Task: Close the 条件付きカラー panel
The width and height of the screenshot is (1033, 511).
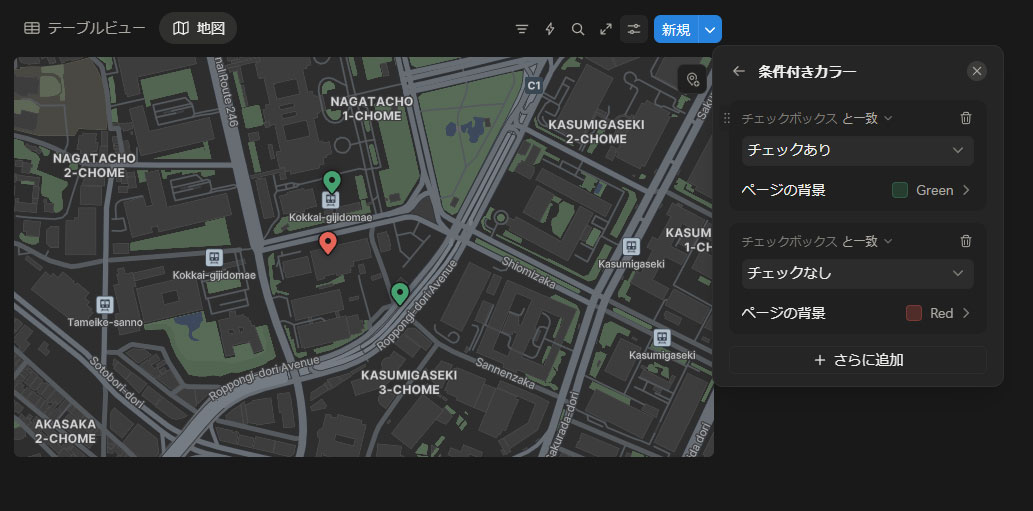Action: (x=977, y=71)
